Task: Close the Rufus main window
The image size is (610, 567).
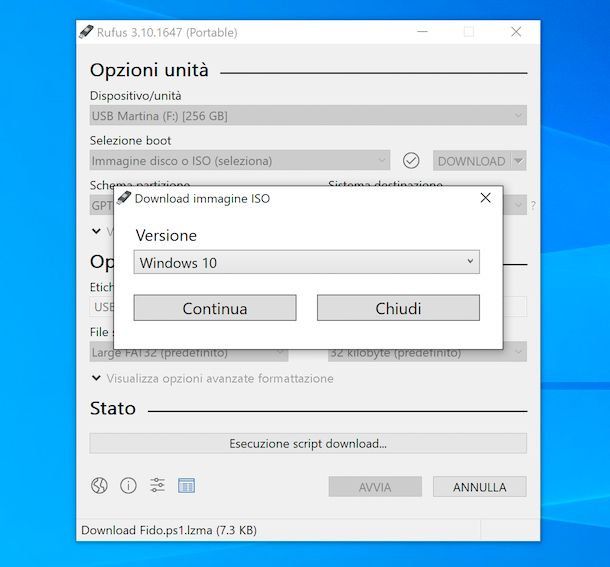Action: (516, 32)
